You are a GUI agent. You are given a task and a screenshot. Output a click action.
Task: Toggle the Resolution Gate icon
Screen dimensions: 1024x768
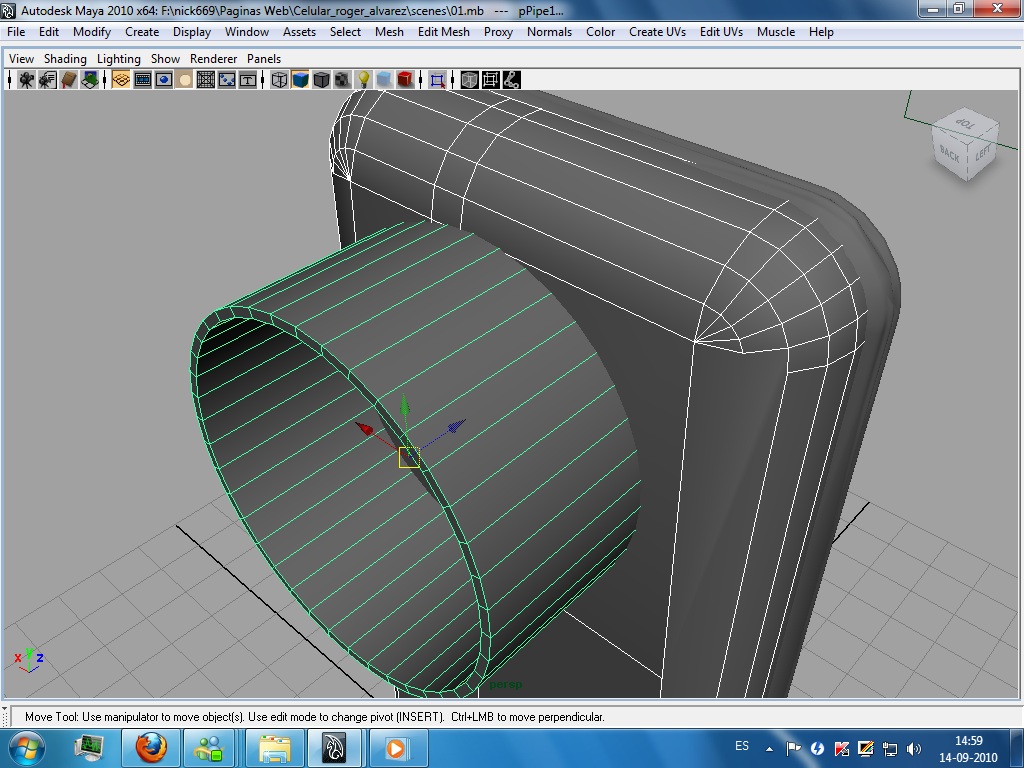click(163, 80)
